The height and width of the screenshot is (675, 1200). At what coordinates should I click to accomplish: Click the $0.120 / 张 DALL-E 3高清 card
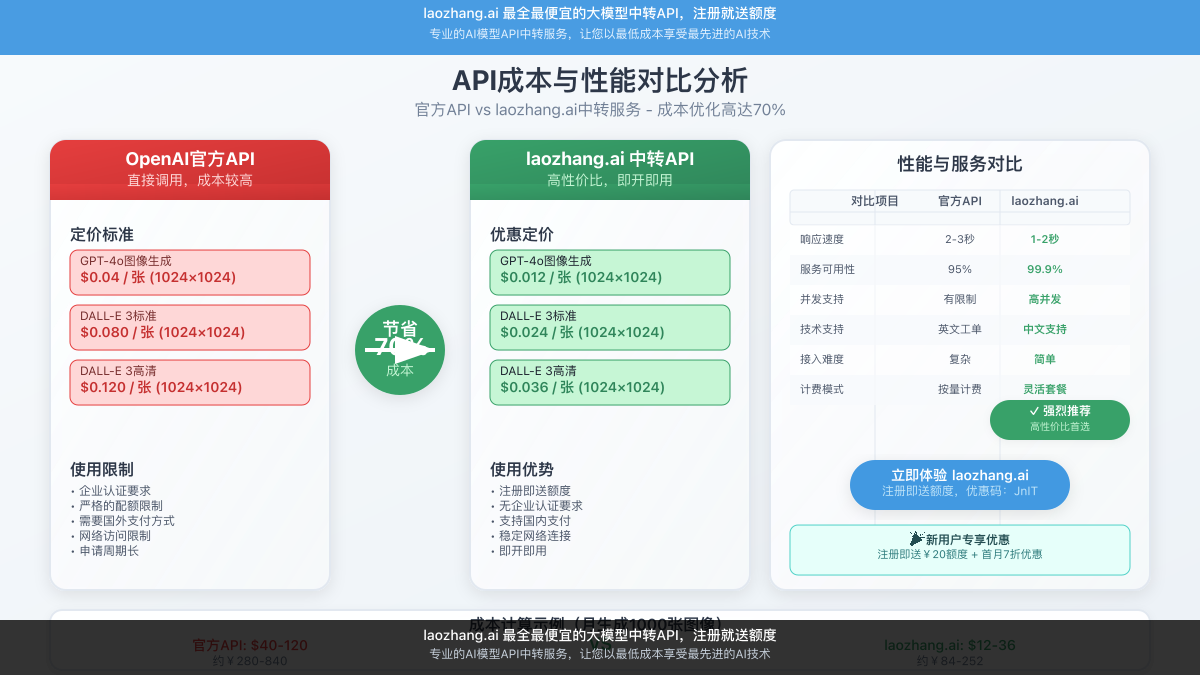coord(190,382)
